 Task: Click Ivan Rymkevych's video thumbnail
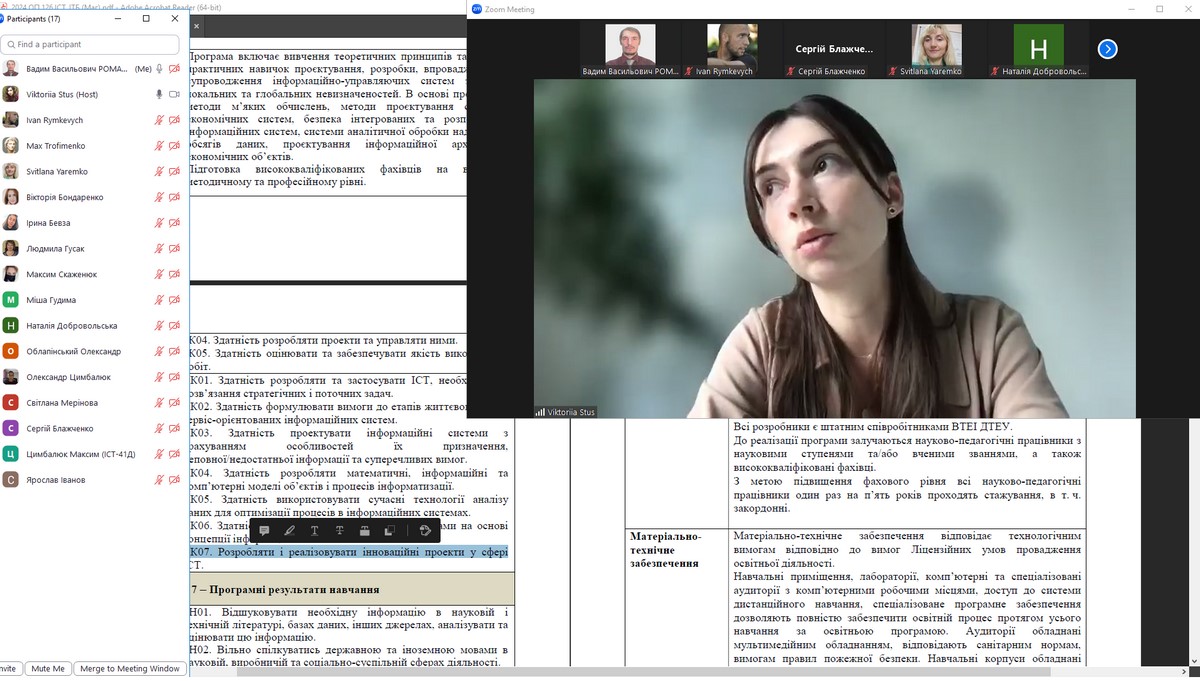point(732,50)
